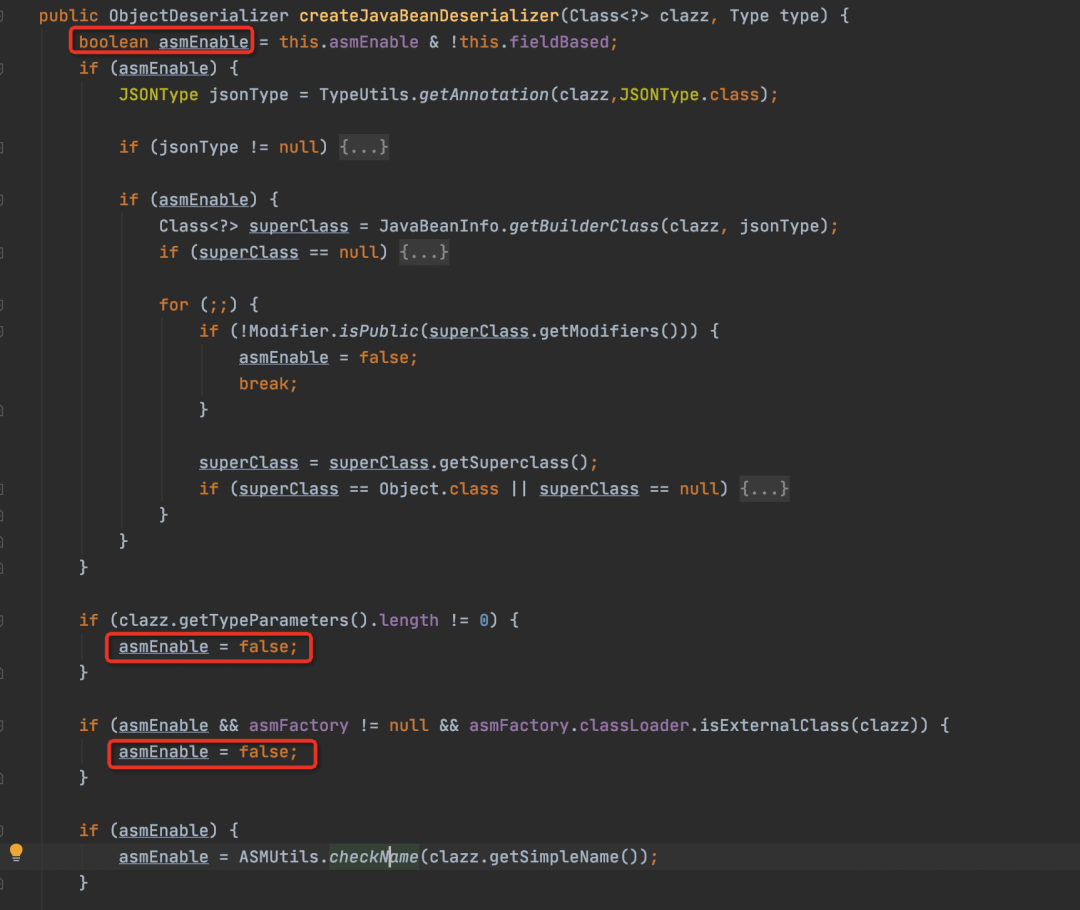The image size is (1080, 910).
Task: Click false in assignment above break
Action: click(x=384, y=358)
